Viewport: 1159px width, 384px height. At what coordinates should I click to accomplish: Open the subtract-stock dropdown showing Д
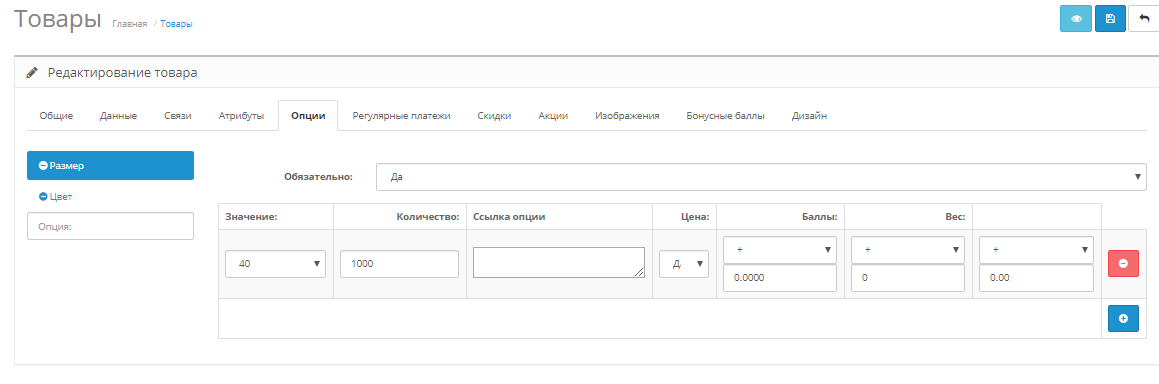pos(684,264)
